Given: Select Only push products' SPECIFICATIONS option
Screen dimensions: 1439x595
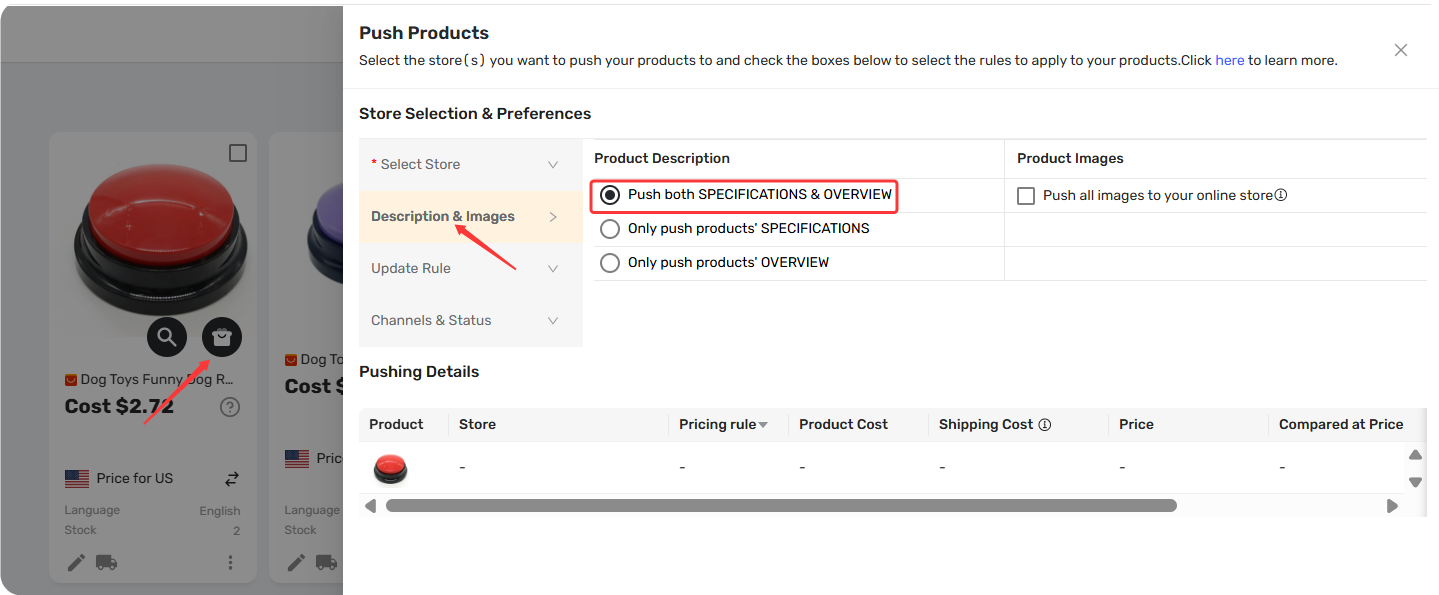Looking at the screenshot, I should tap(610, 229).
